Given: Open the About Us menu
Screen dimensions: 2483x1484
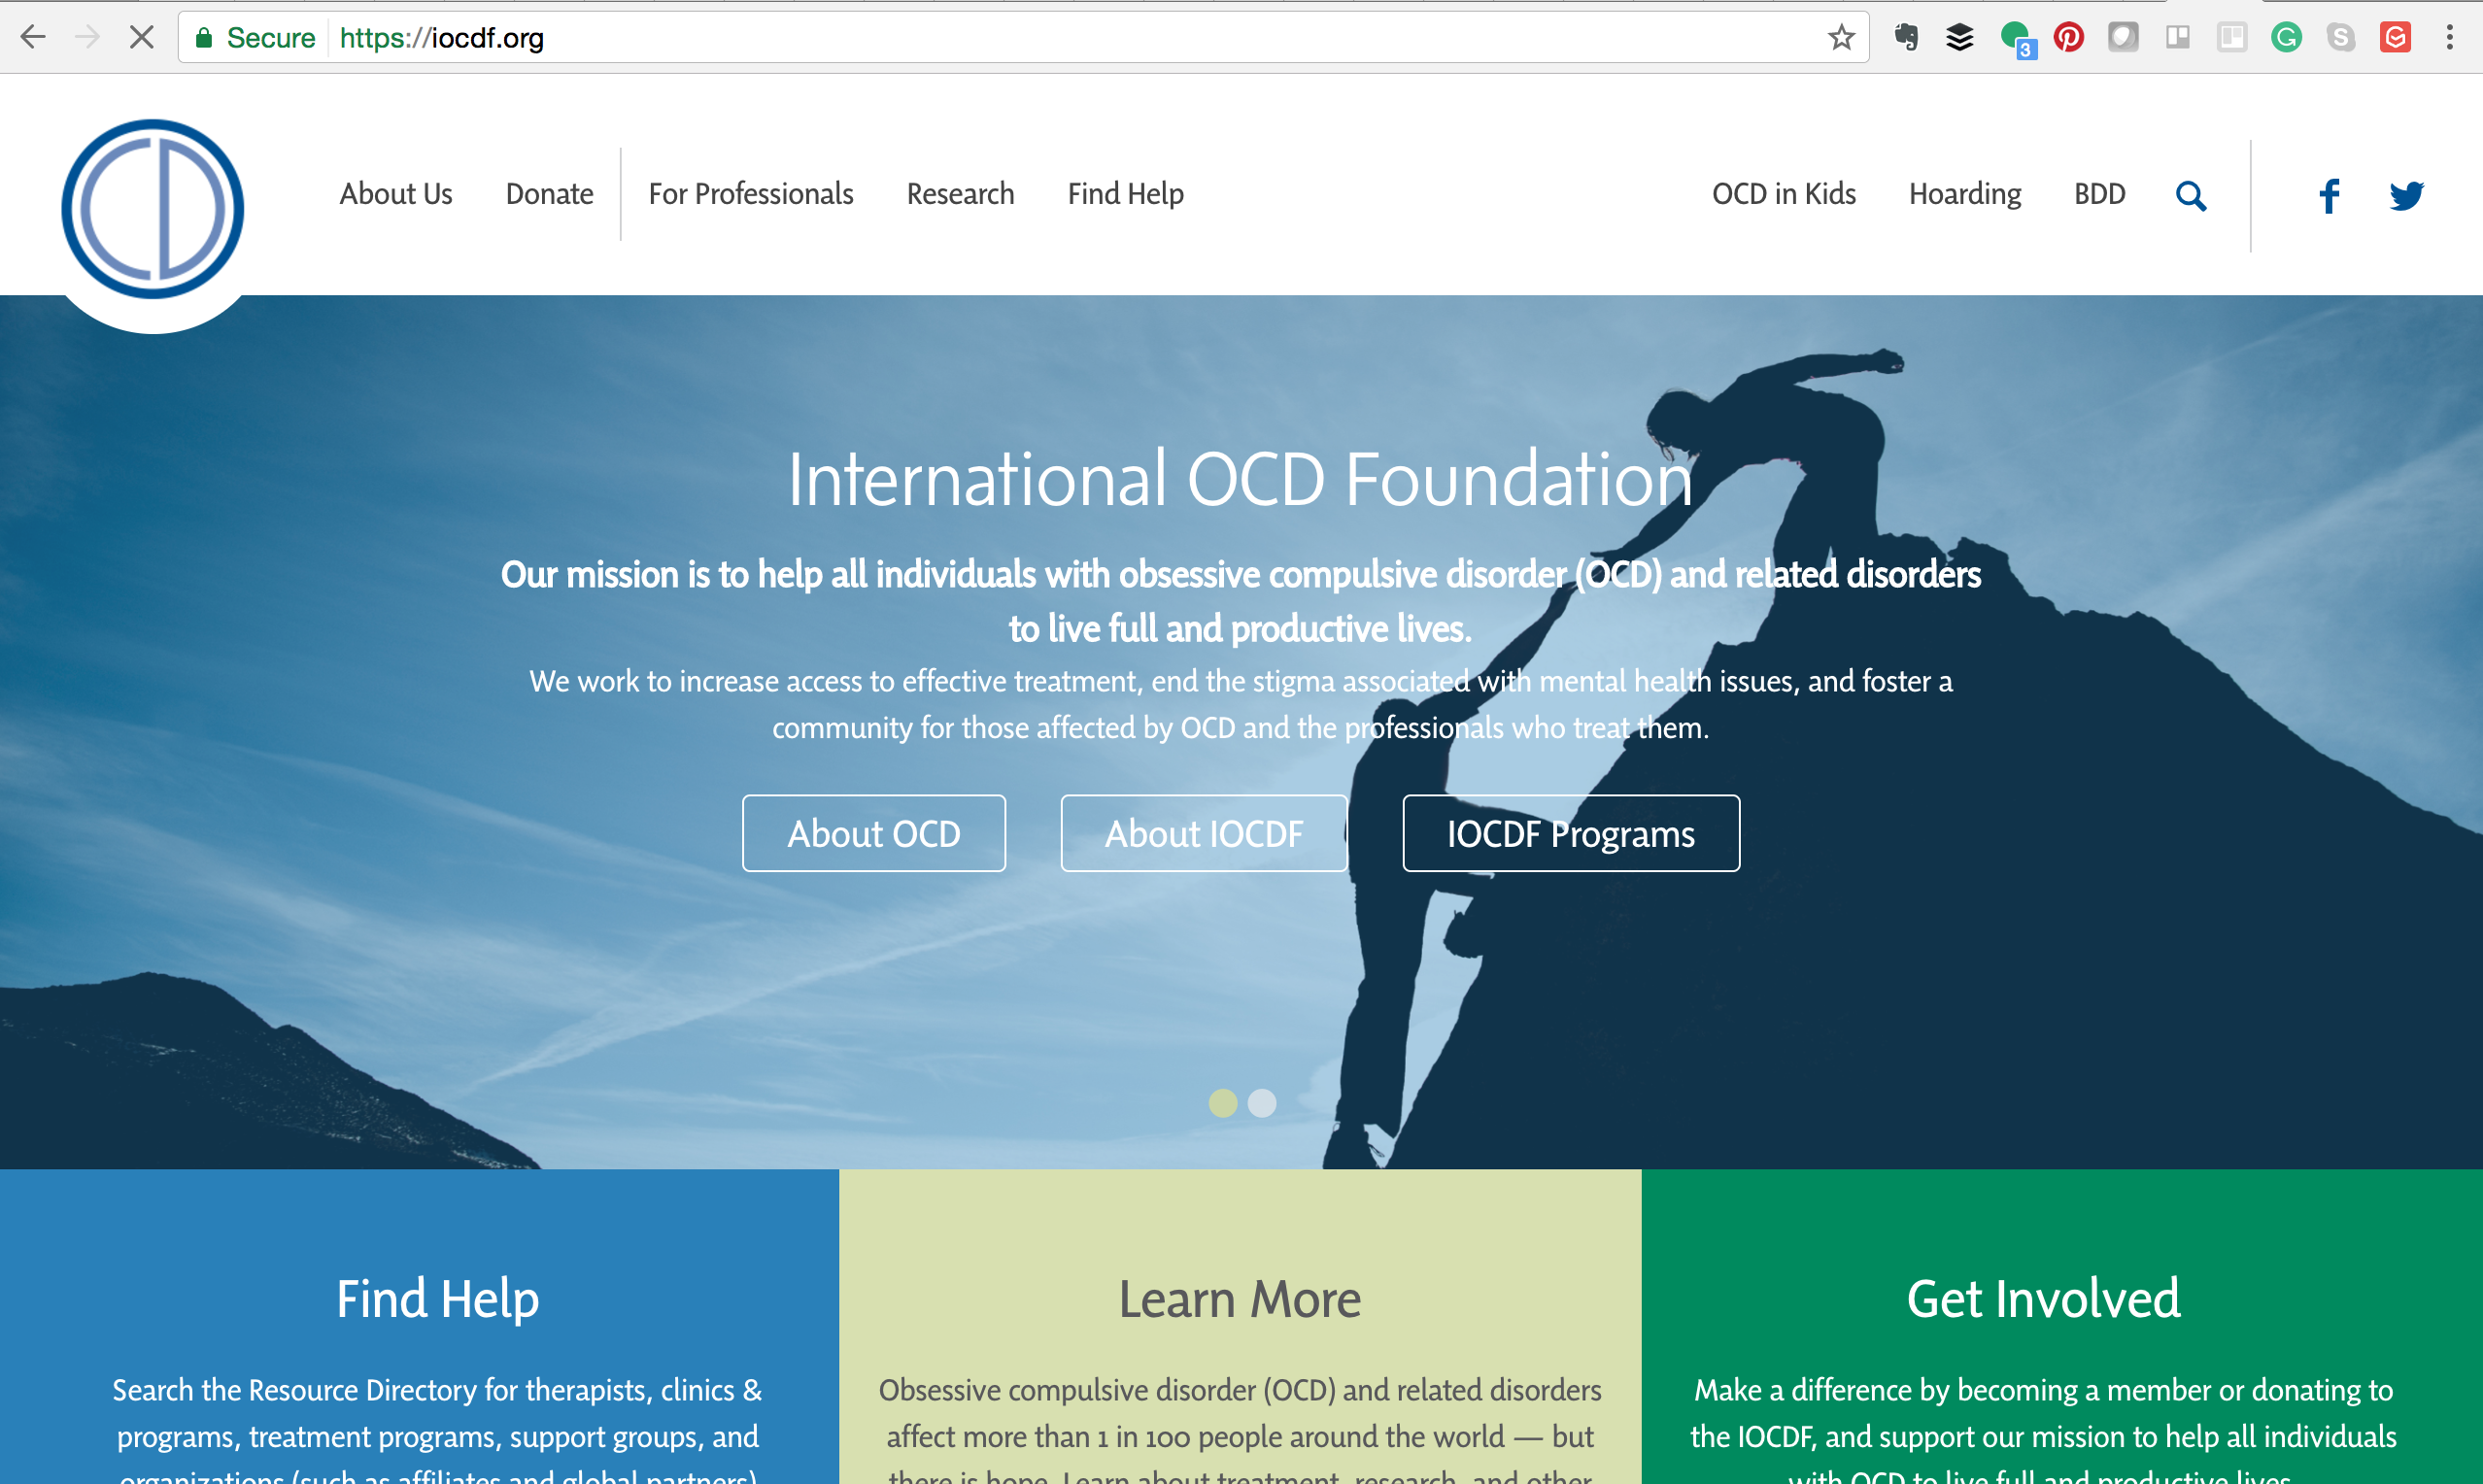Looking at the screenshot, I should (396, 194).
